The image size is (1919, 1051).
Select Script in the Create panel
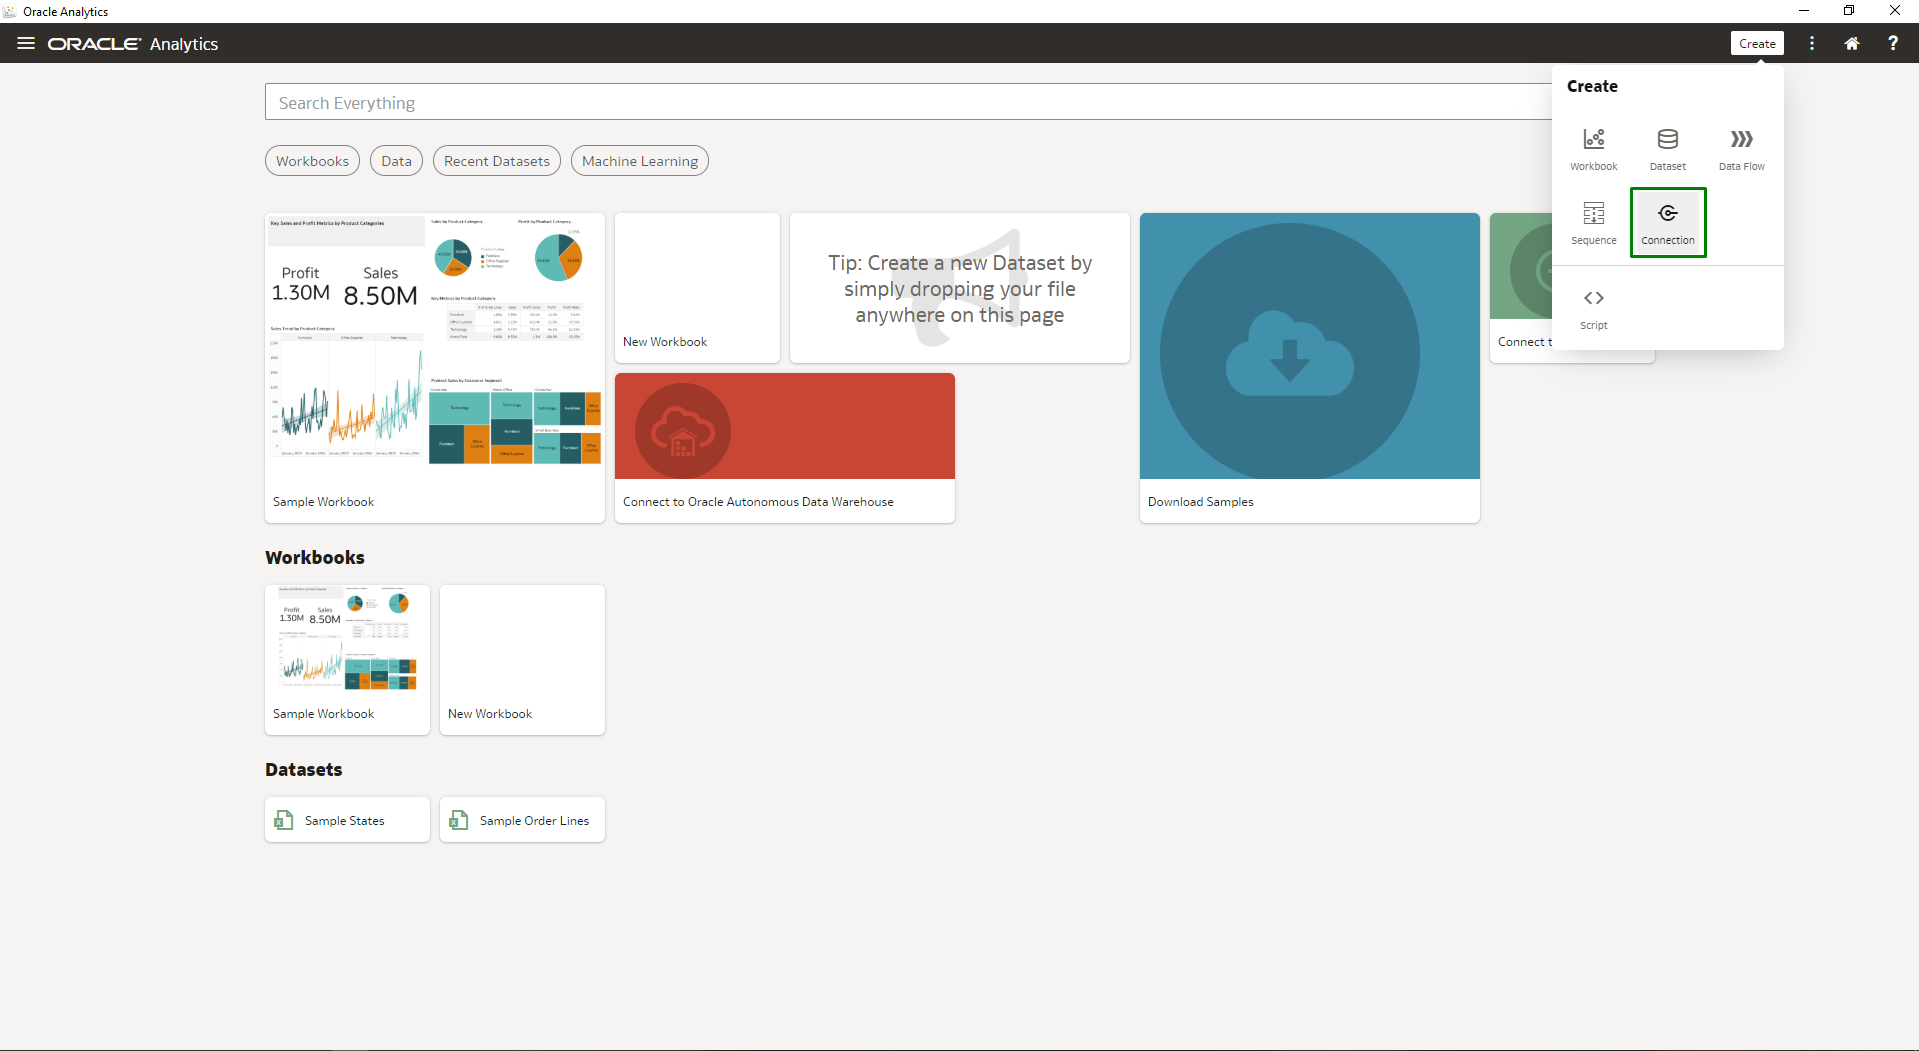tap(1593, 307)
